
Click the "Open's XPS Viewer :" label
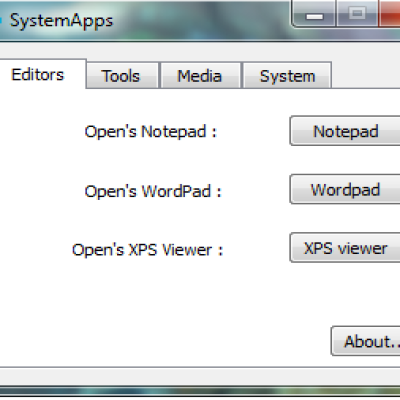click(x=147, y=250)
